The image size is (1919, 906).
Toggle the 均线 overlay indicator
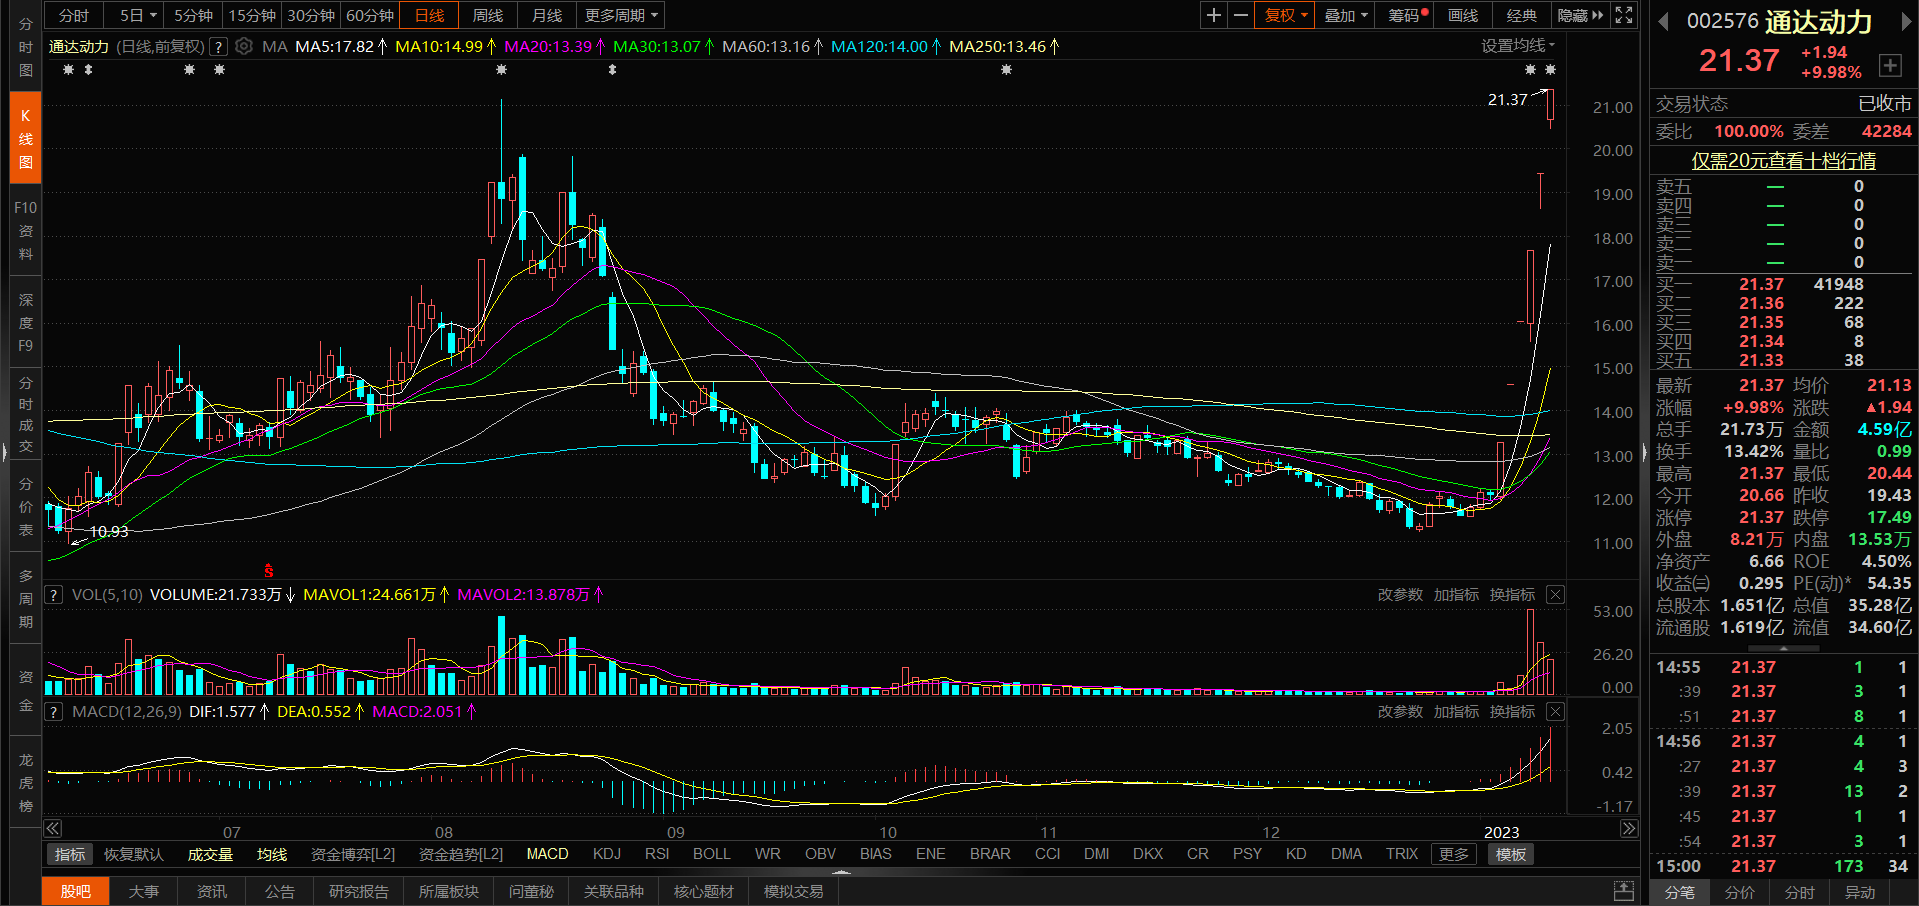[x=272, y=854]
